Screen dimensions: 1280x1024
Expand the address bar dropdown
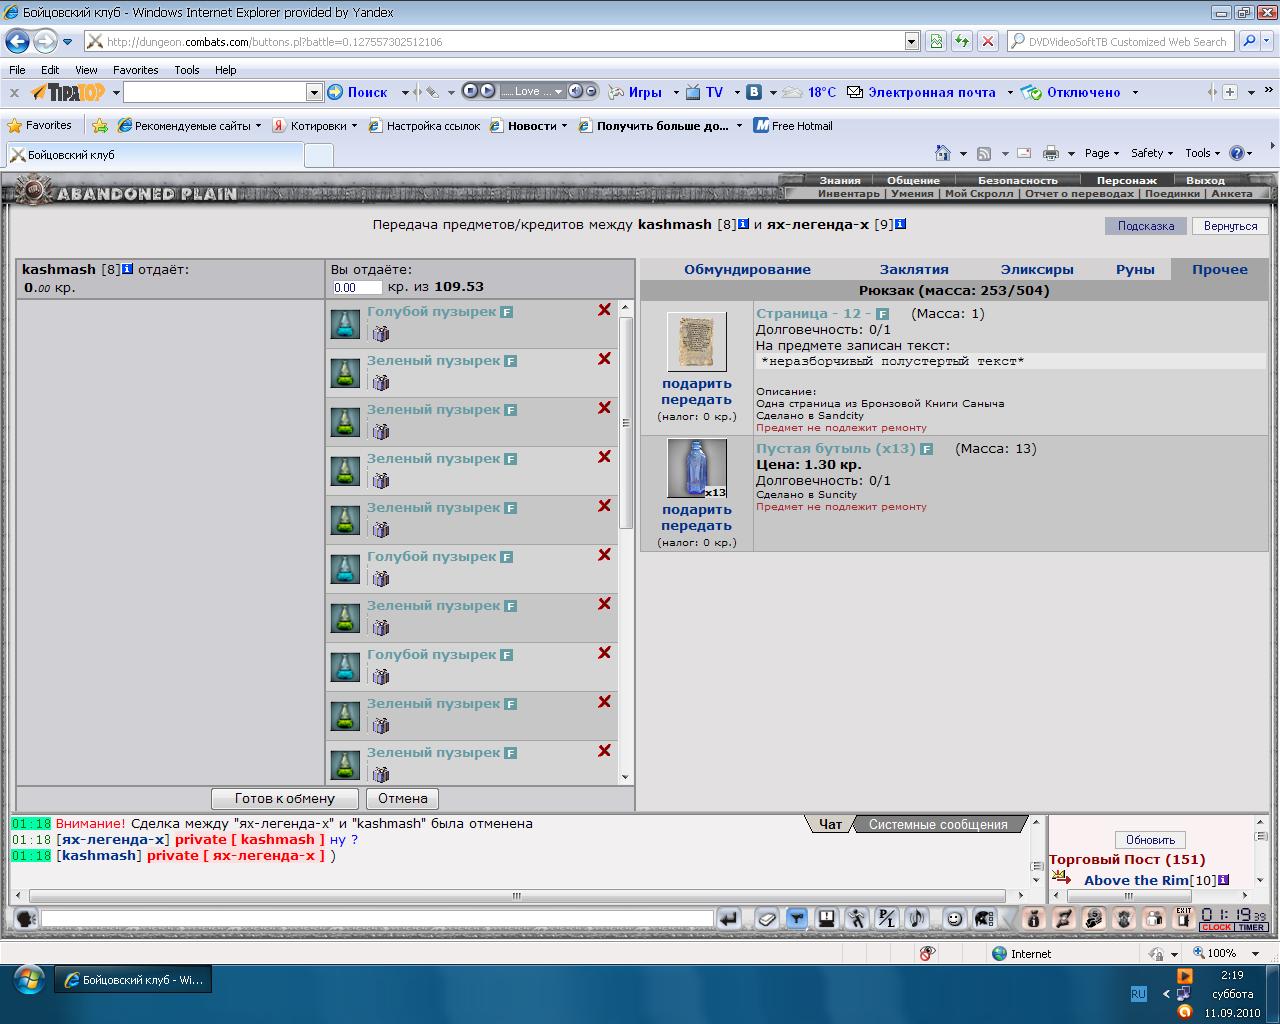tap(911, 42)
